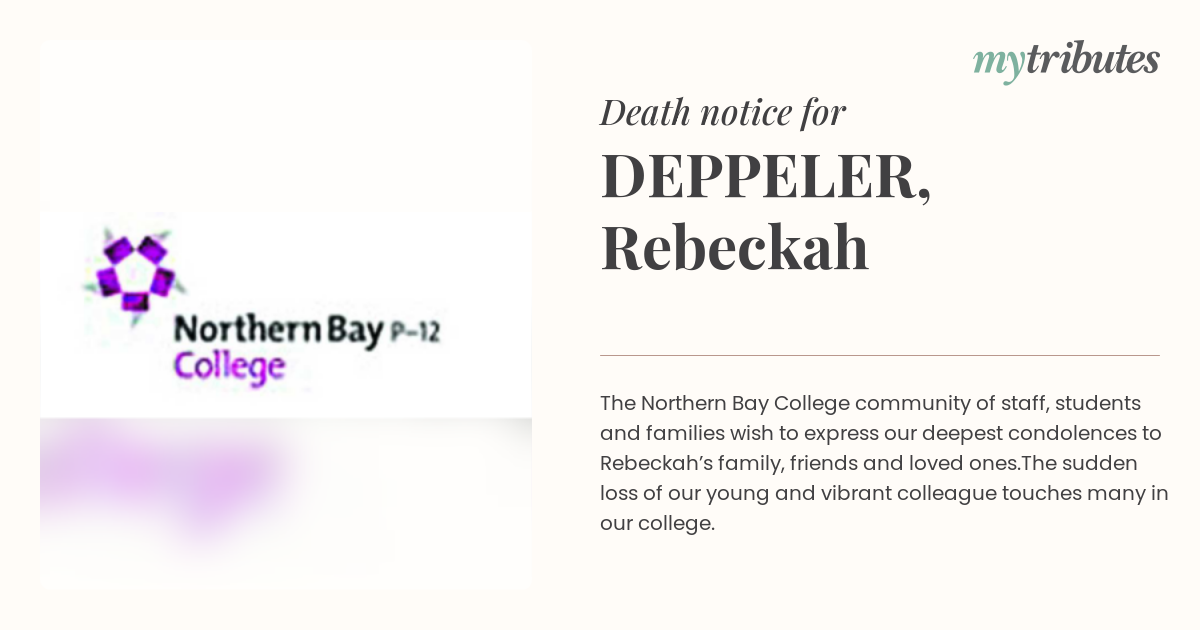The width and height of the screenshot is (1200, 630).
Task: Click the horizontal divider under the name
Action: point(880,355)
